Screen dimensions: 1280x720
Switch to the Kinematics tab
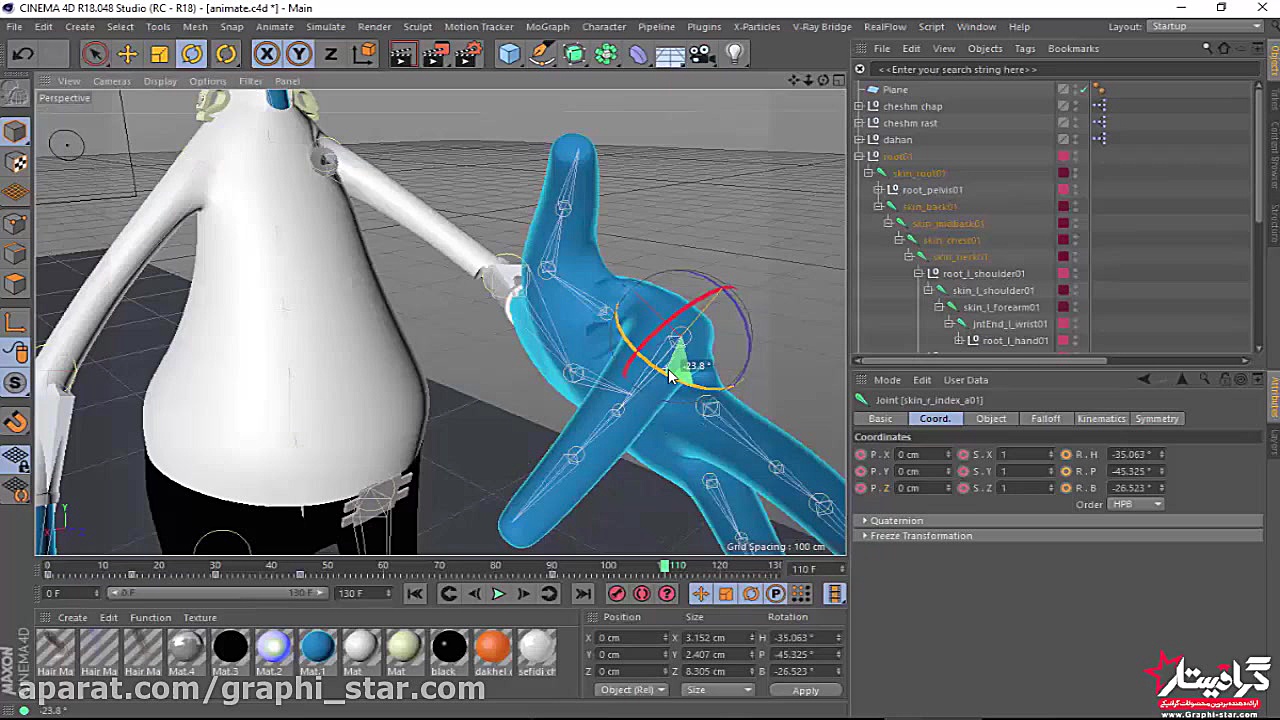click(x=1101, y=419)
